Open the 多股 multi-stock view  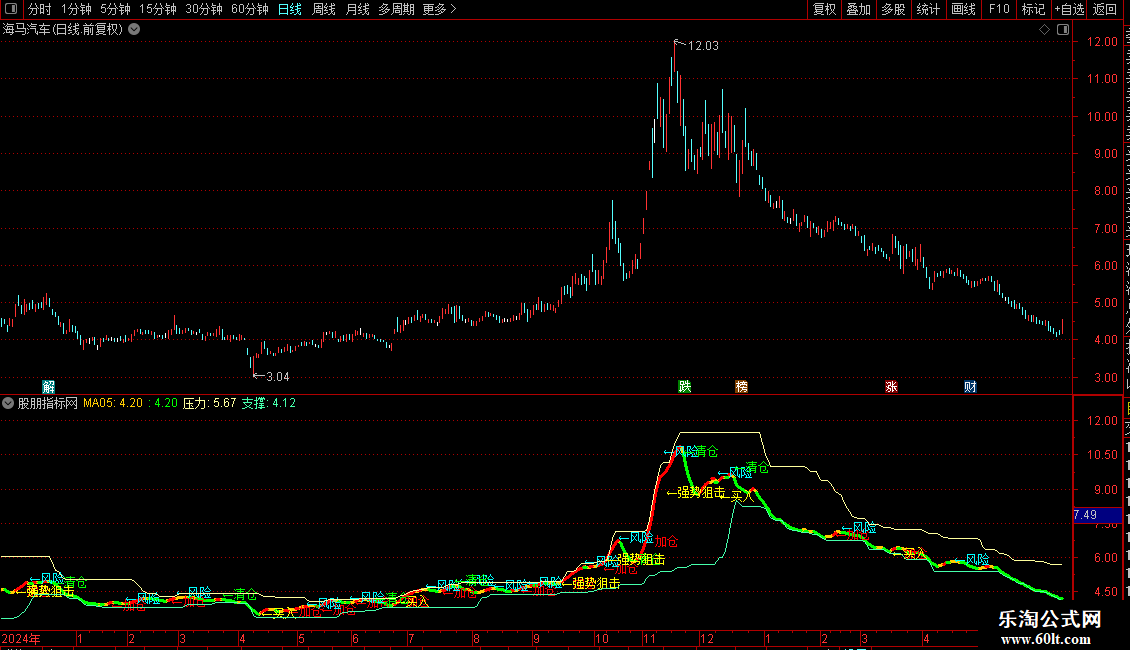pyautogui.click(x=893, y=9)
